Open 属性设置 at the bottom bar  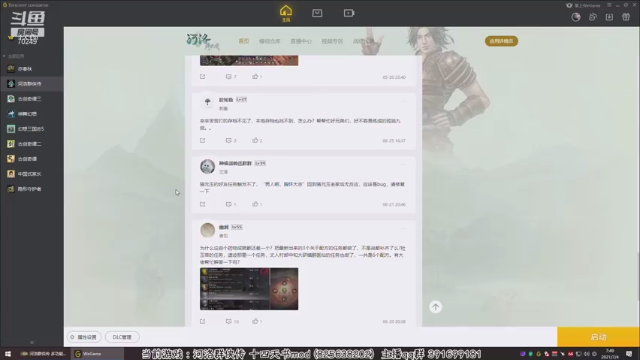[x=84, y=337]
